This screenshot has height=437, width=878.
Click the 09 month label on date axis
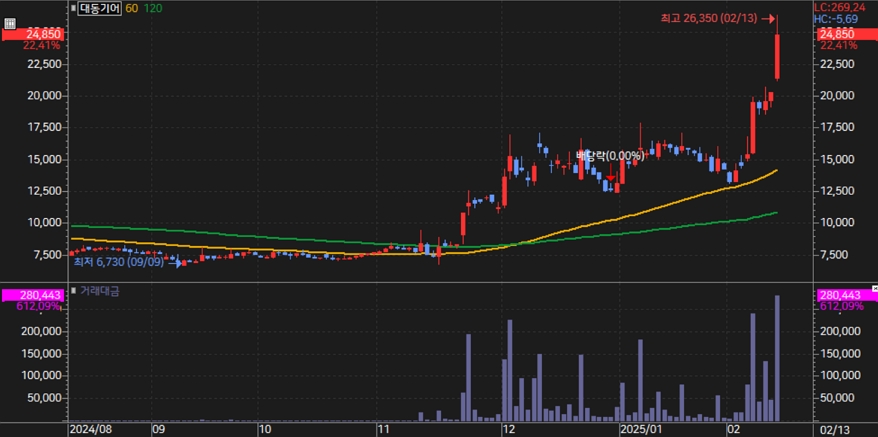[x=159, y=430]
